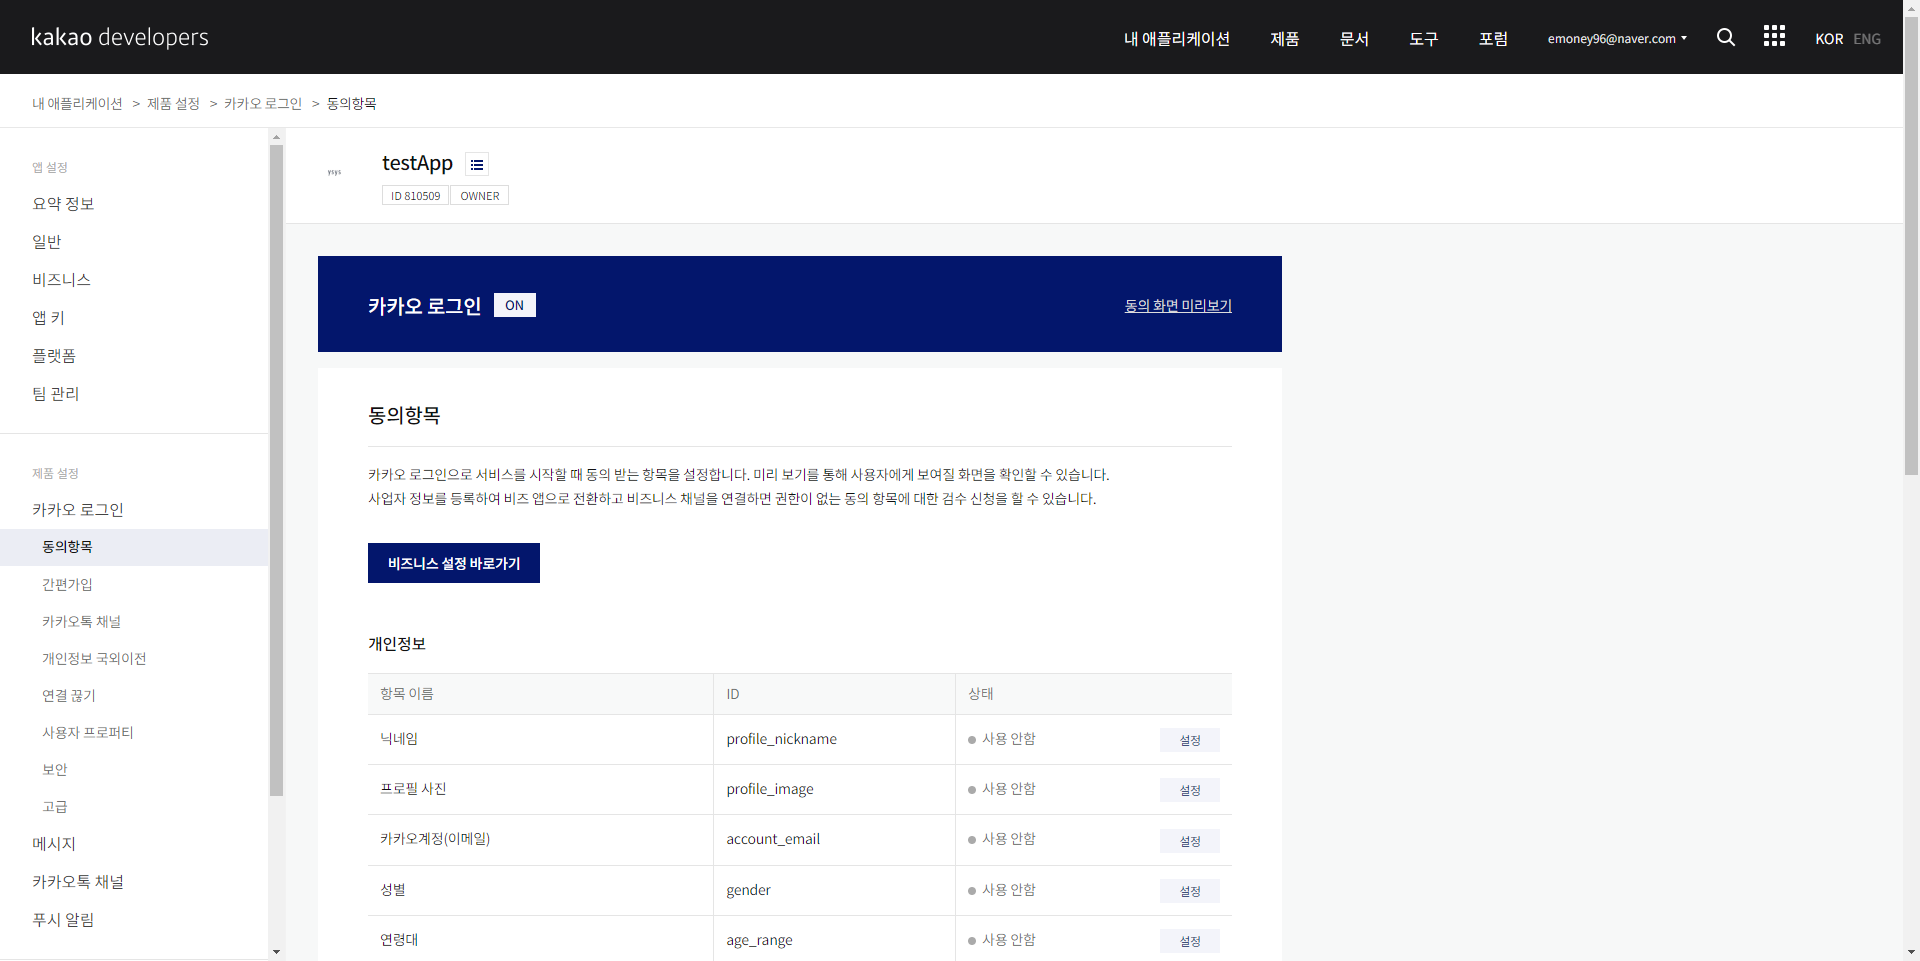Click the page vertical scrollbar thumb
This screenshot has height=961, width=1920.
pos(1912,245)
